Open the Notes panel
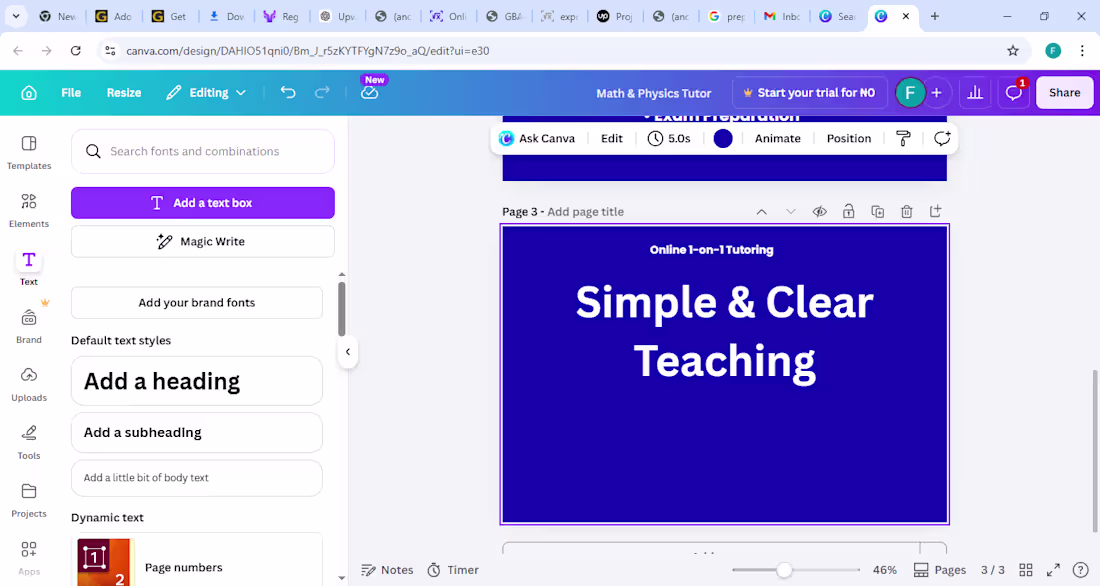Image resolution: width=1100 pixels, height=586 pixels. 387,570
